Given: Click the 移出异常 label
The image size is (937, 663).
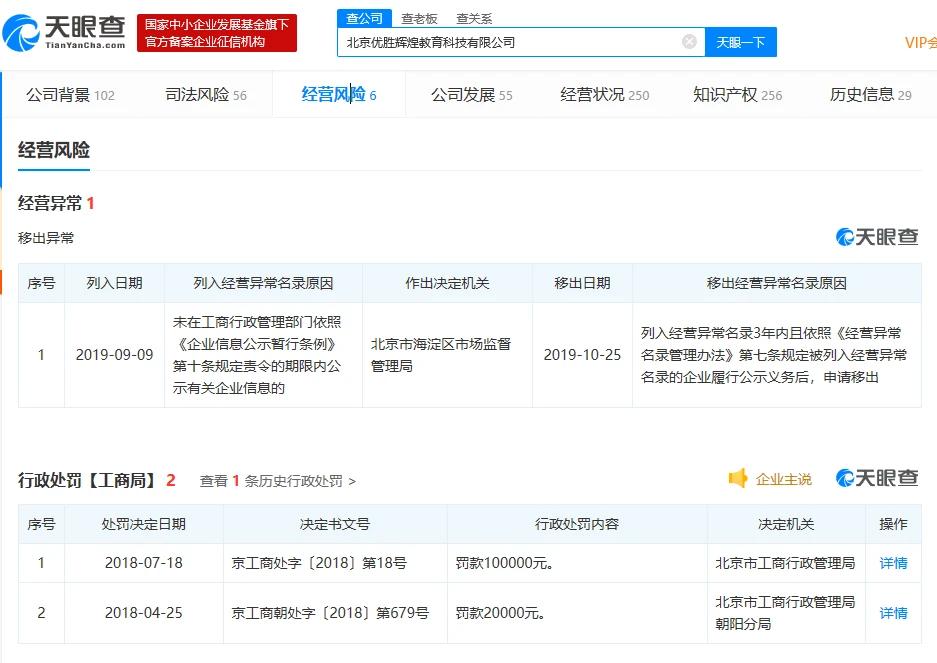Looking at the screenshot, I should pos(46,238).
